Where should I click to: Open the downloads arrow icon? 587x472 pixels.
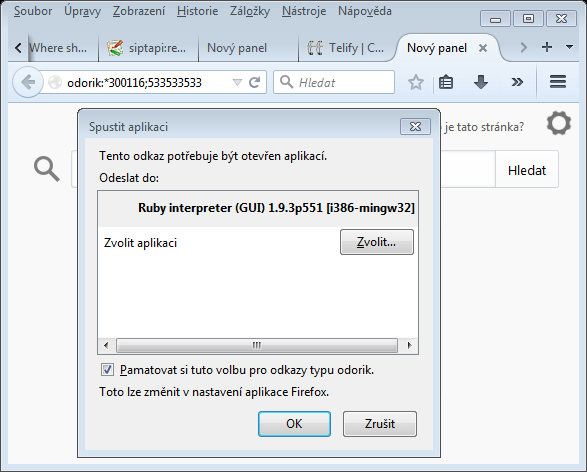tap(481, 82)
